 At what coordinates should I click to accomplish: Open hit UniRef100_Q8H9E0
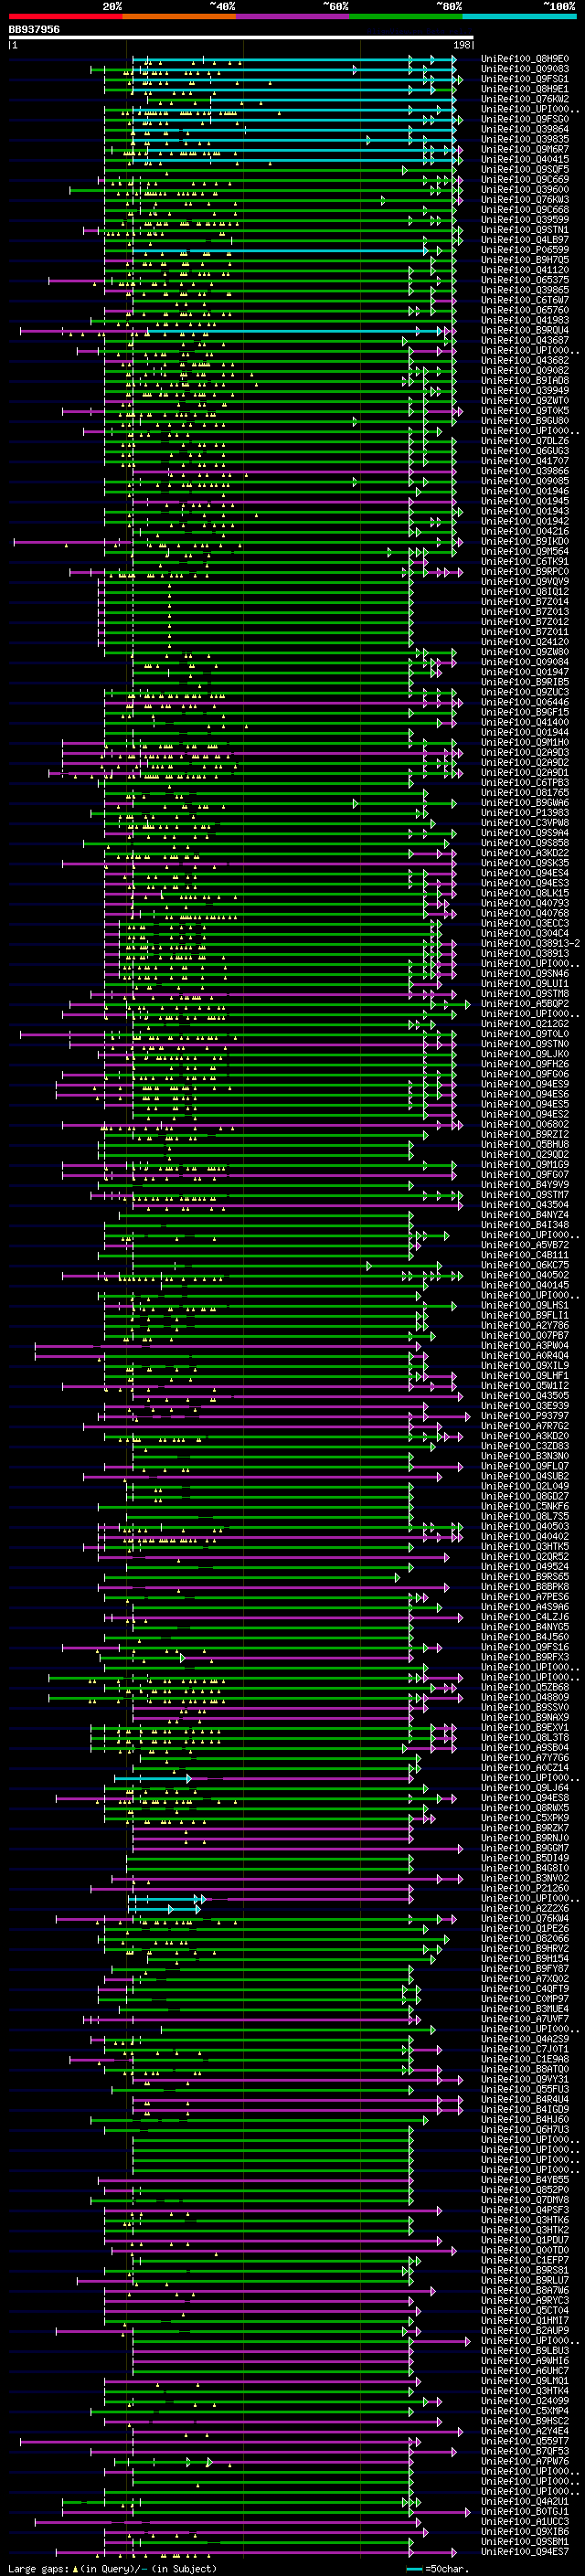click(x=525, y=59)
